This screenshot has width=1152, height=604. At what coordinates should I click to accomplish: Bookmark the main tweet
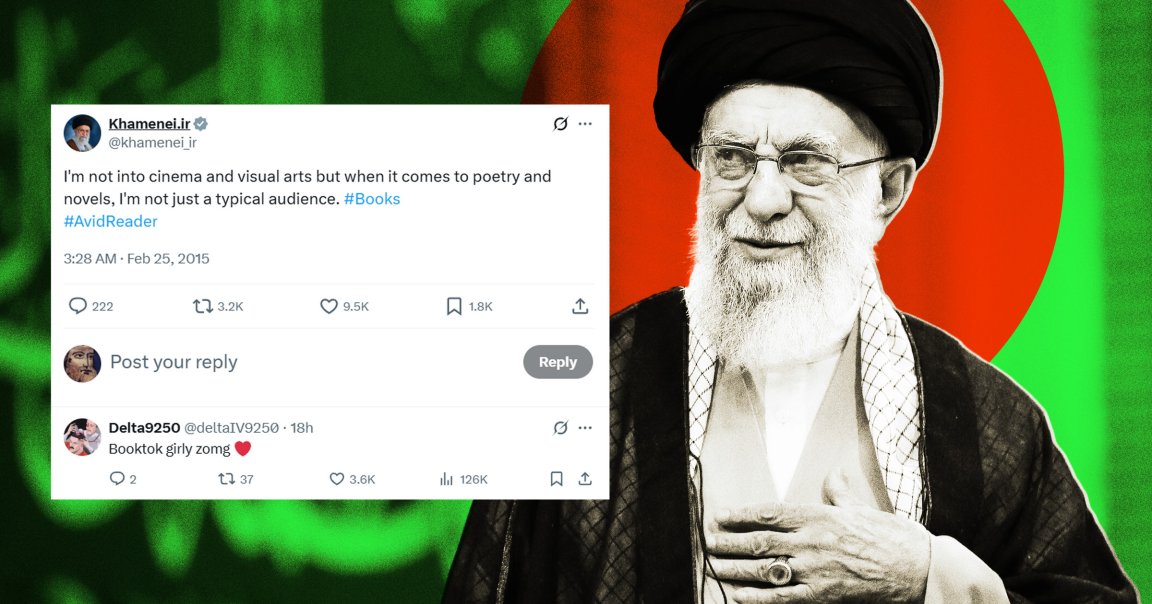[454, 306]
